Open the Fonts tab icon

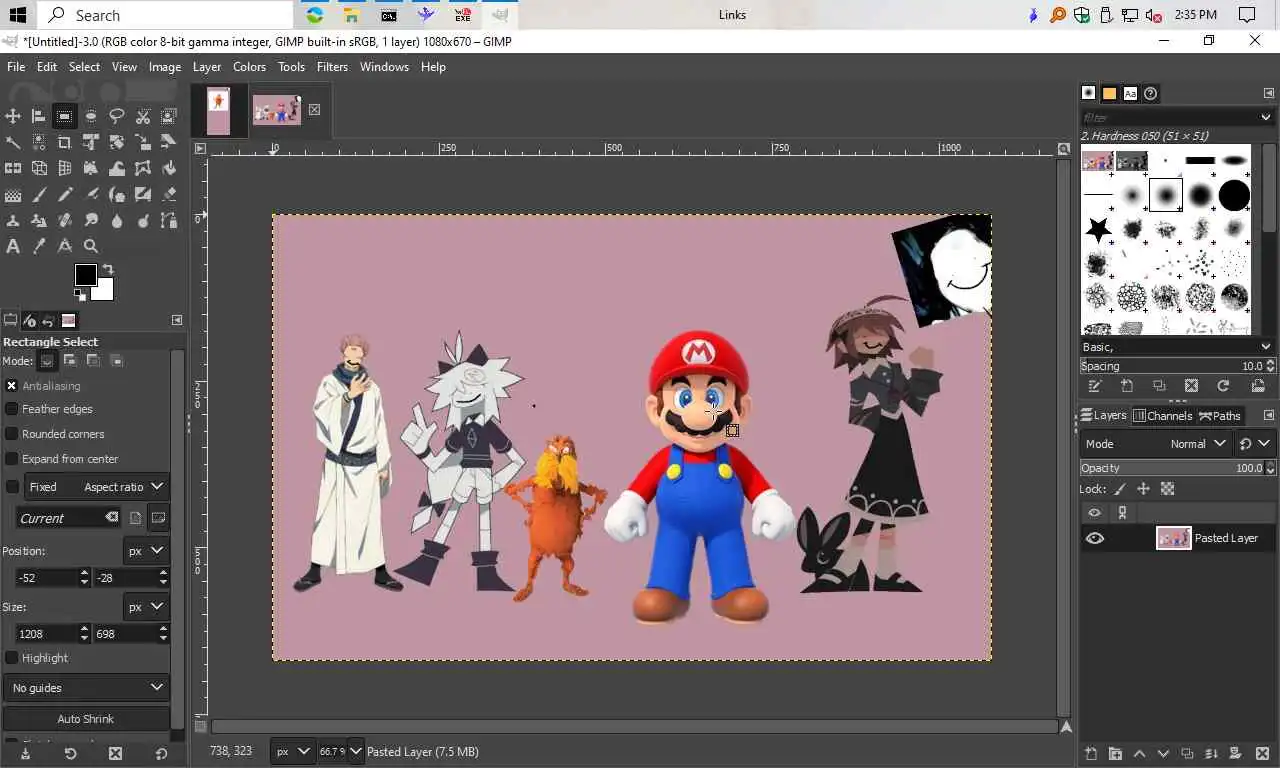tap(1130, 93)
